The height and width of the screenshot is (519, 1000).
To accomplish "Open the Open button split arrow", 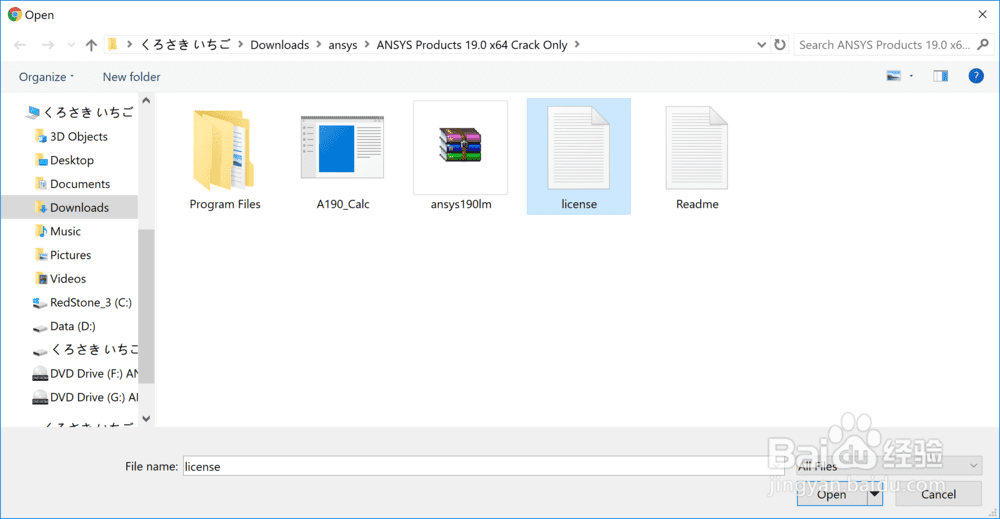I will click(x=874, y=494).
